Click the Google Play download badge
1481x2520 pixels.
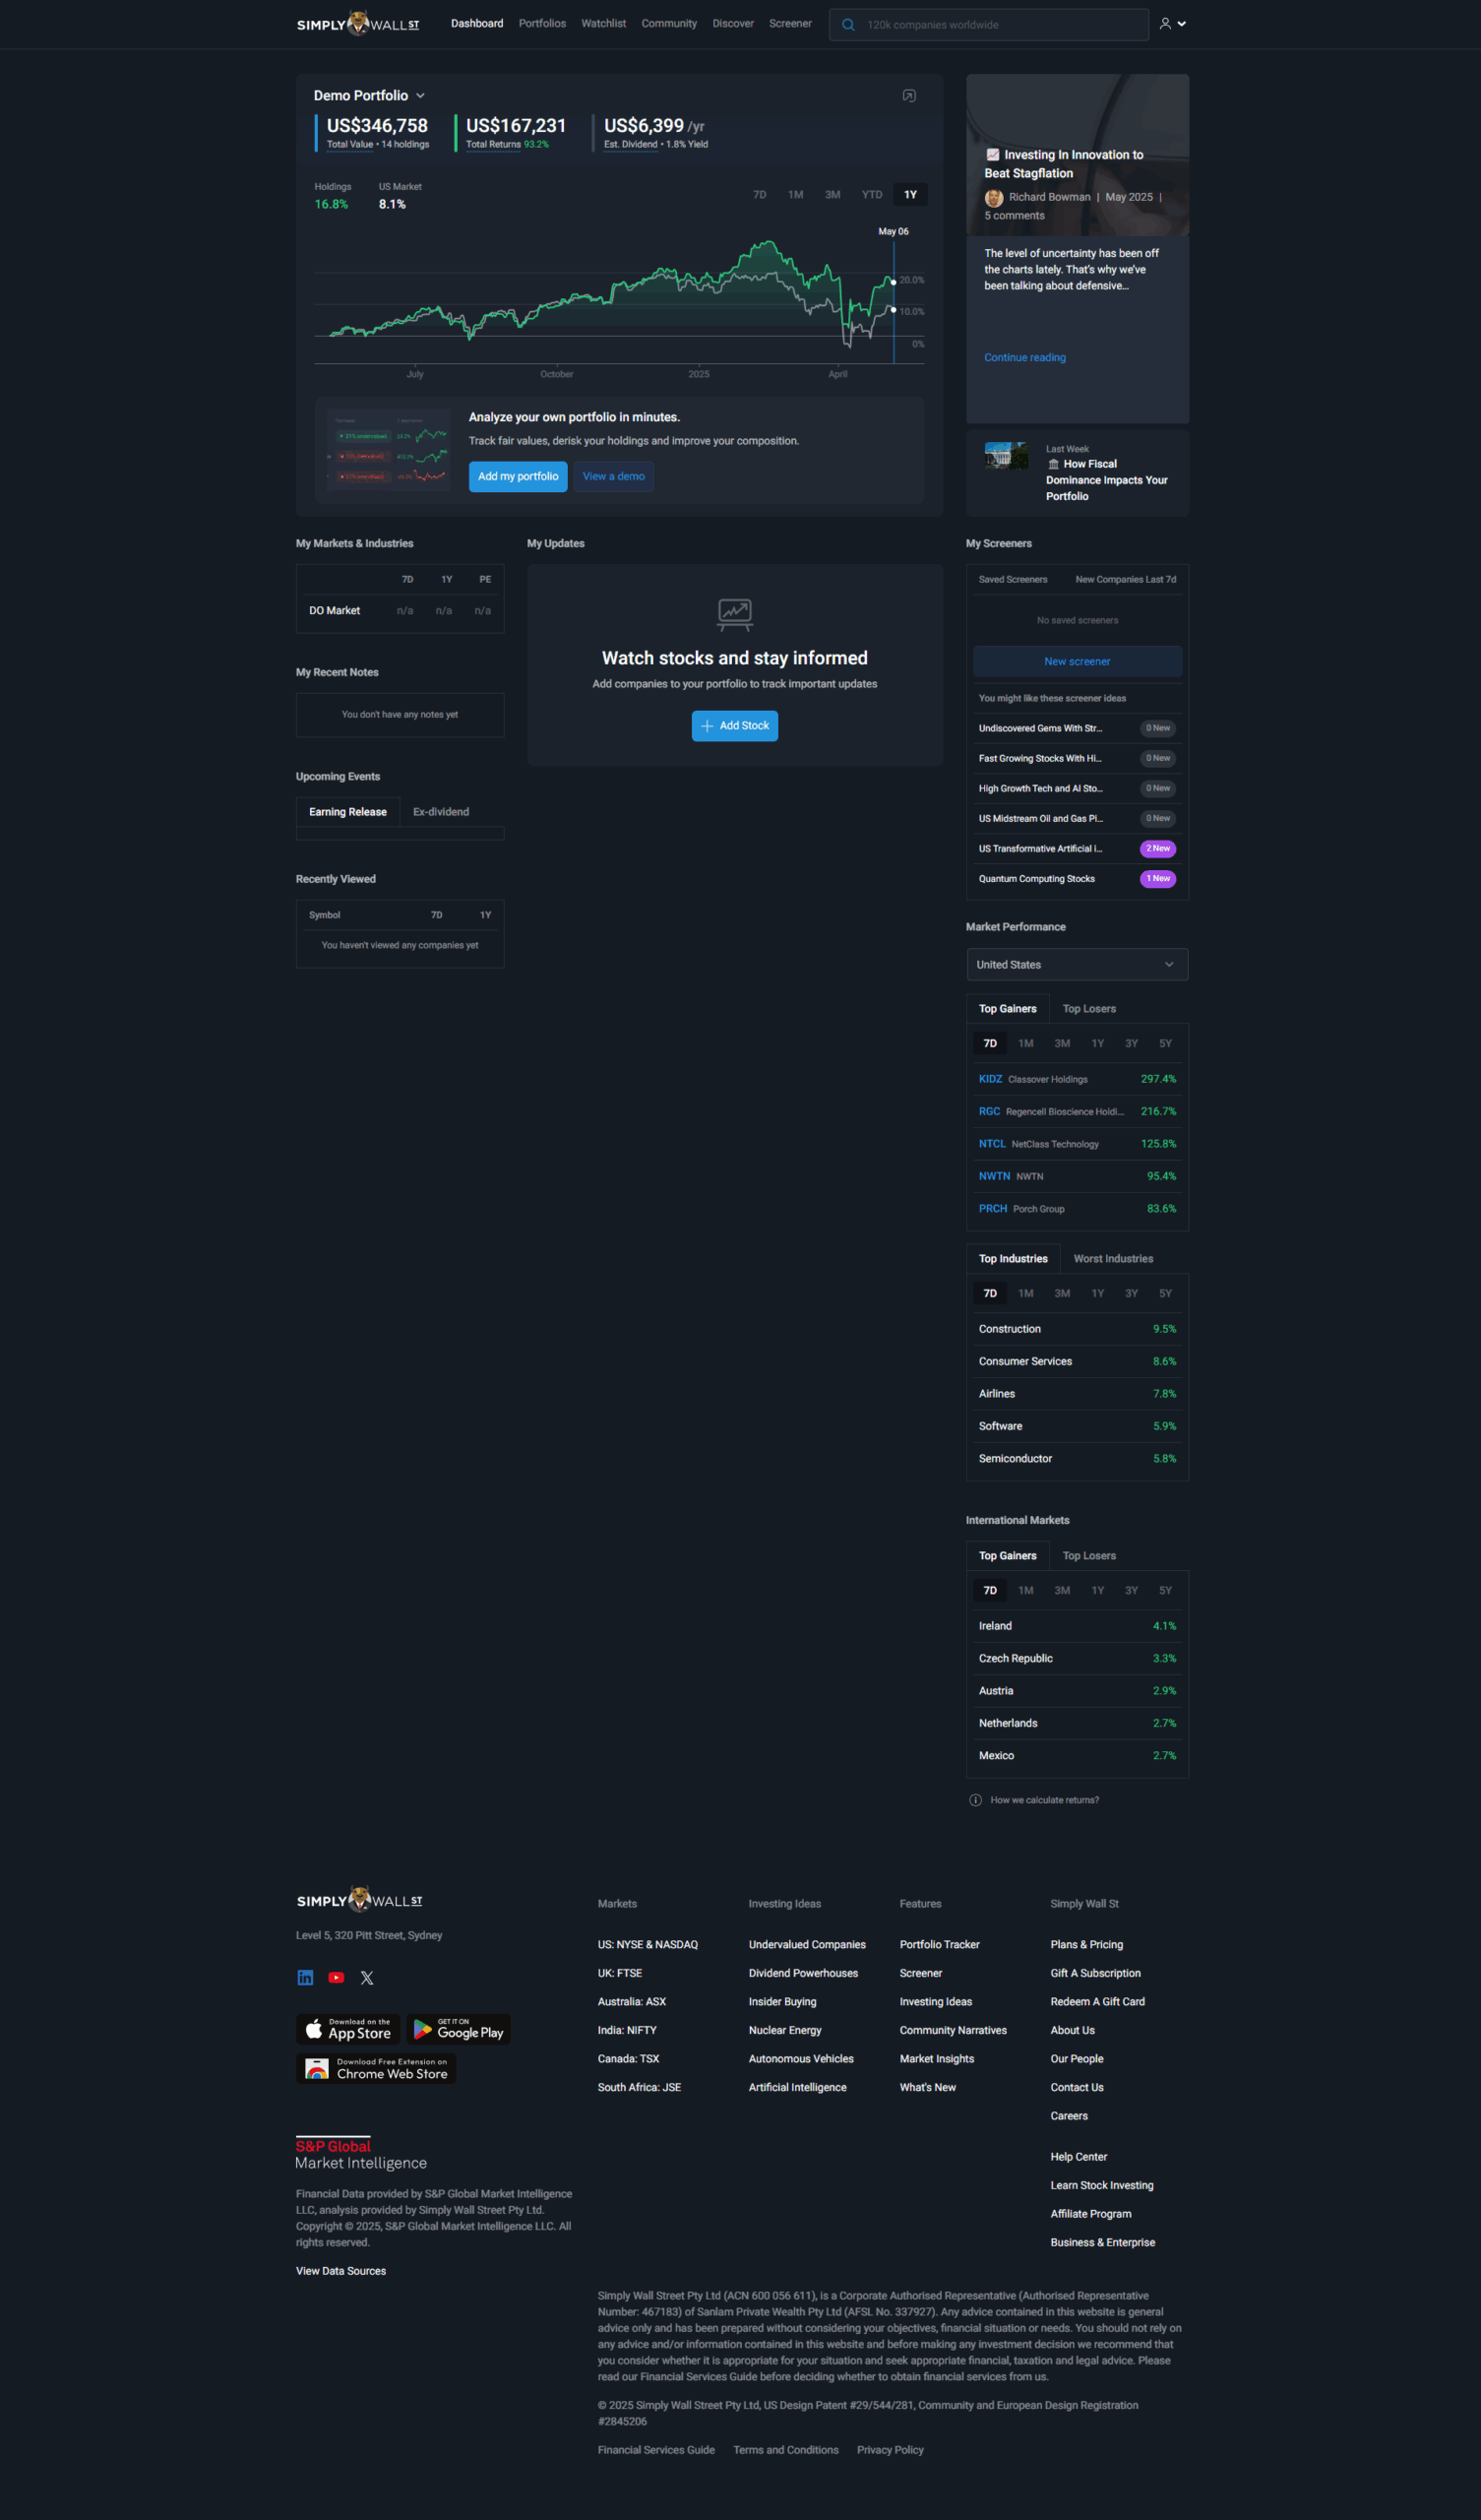pyautogui.click(x=459, y=2028)
